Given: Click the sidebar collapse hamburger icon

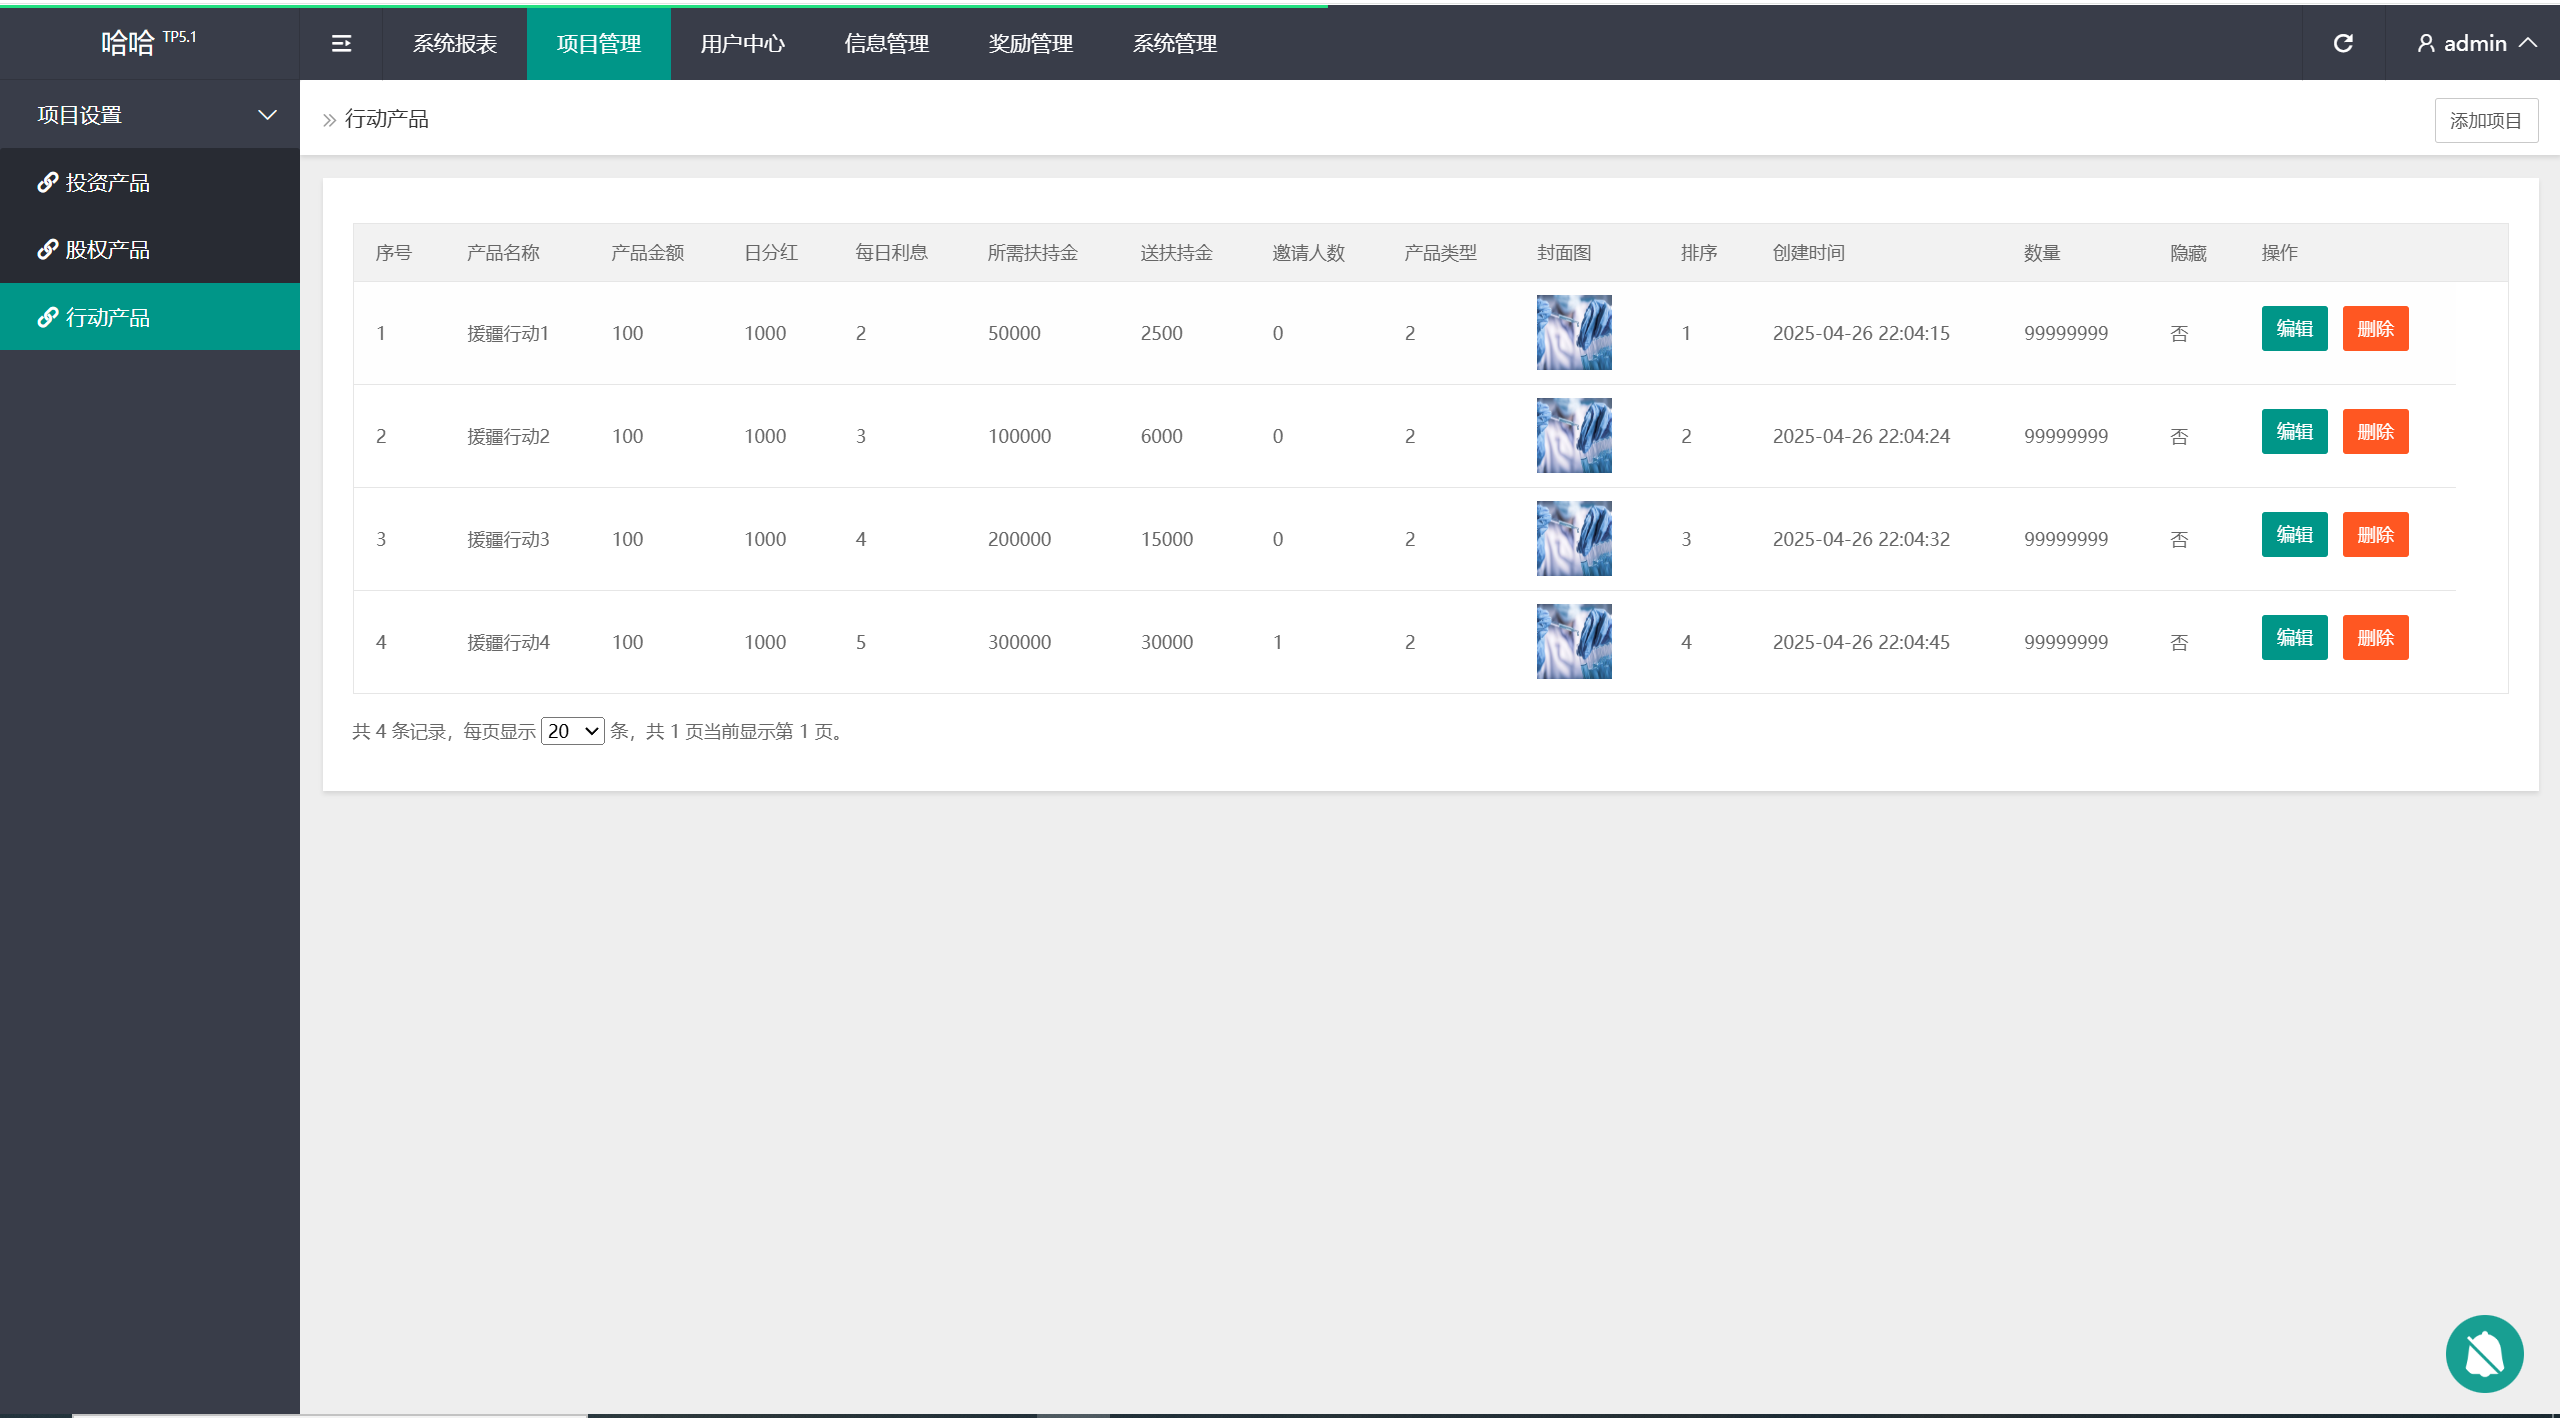Looking at the screenshot, I should (341, 43).
